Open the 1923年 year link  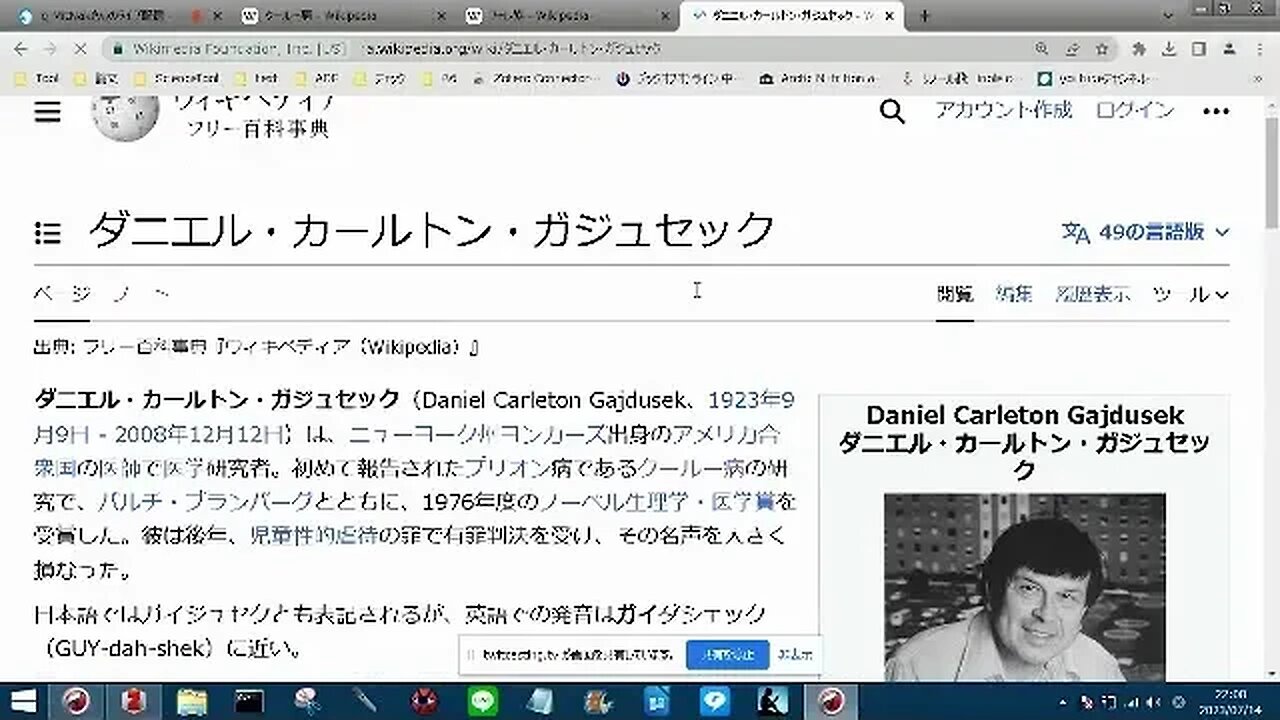745,401
